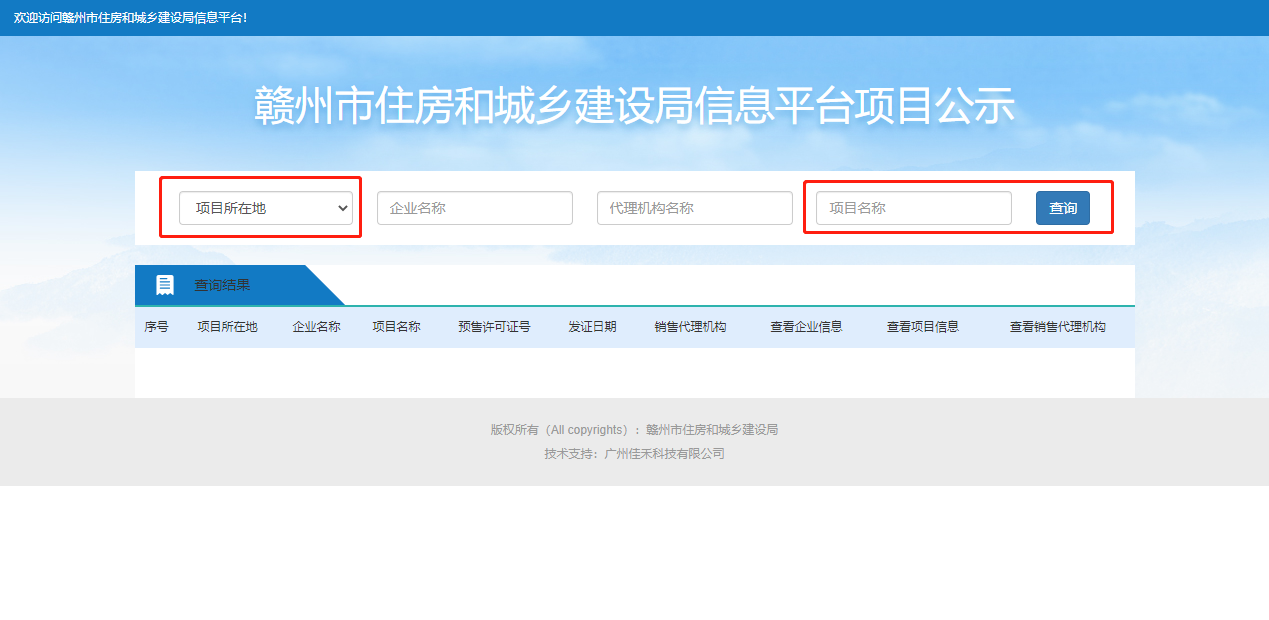Click the 企业名称 input field
Image resolution: width=1269 pixels, height=620 pixels.
tap(474, 208)
